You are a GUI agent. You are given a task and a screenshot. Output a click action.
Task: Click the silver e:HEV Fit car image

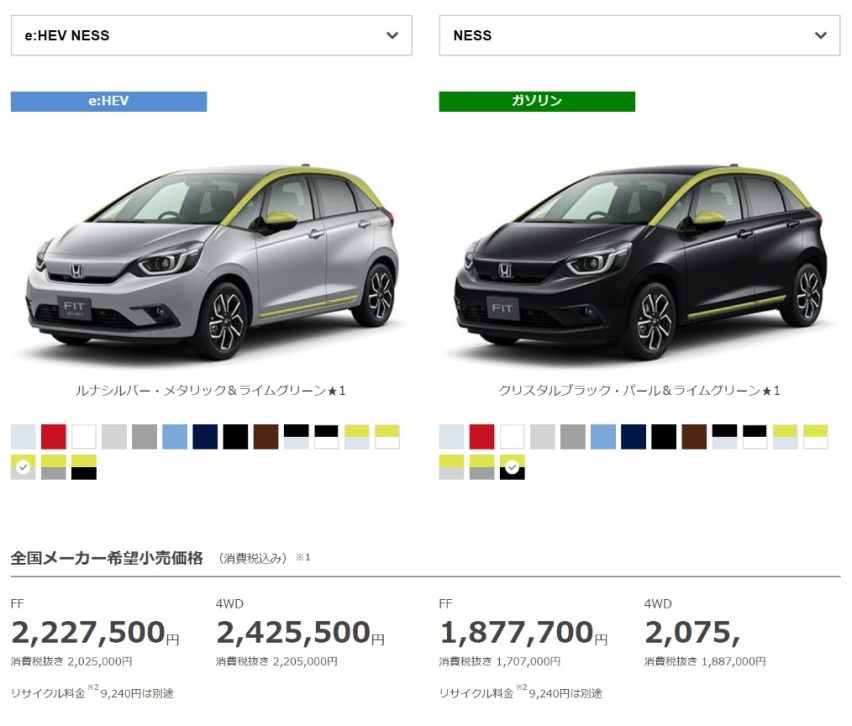(x=212, y=261)
